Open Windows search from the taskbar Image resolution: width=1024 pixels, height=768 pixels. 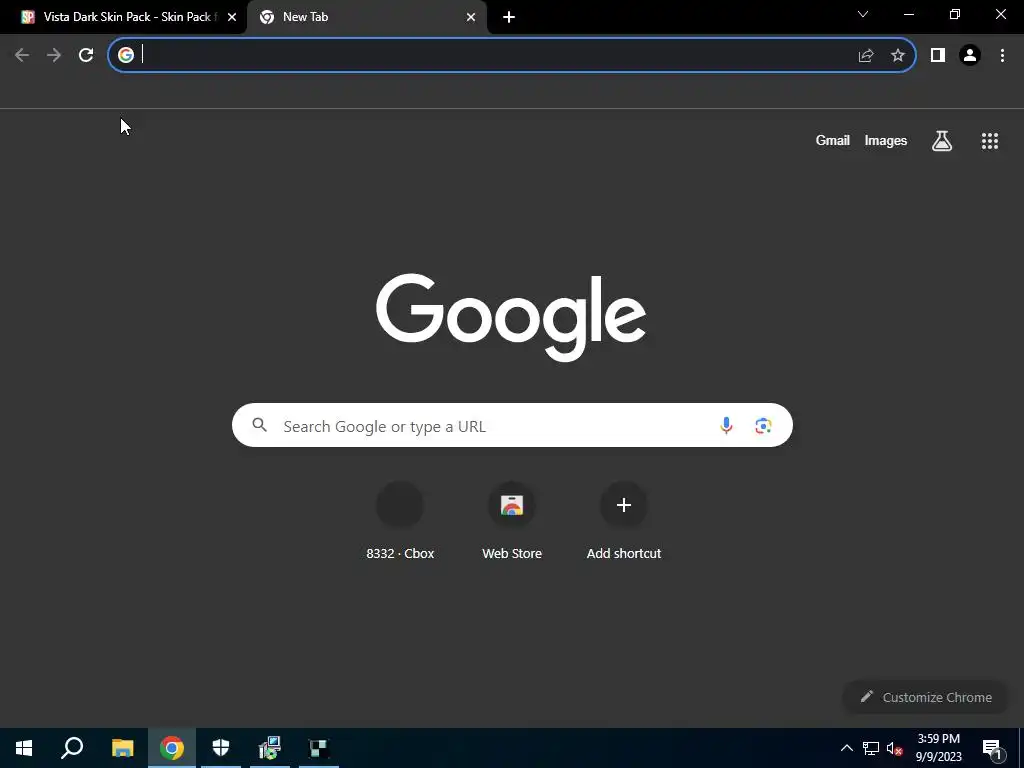tap(72, 748)
